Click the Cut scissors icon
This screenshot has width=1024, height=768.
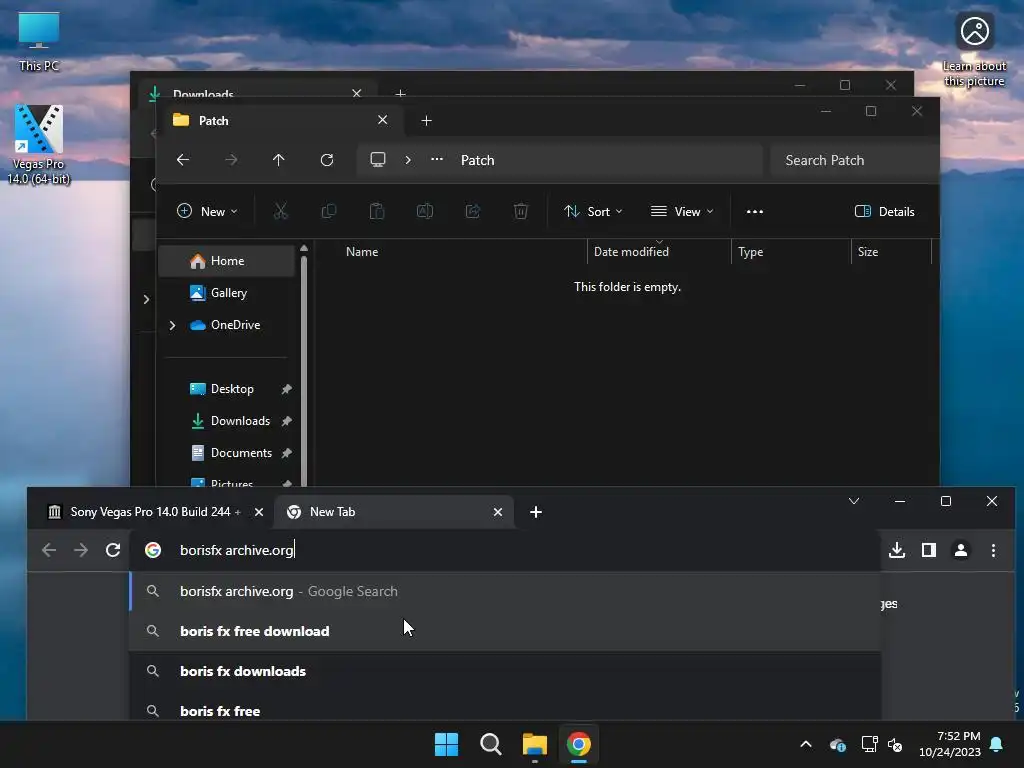pos(281,212)
